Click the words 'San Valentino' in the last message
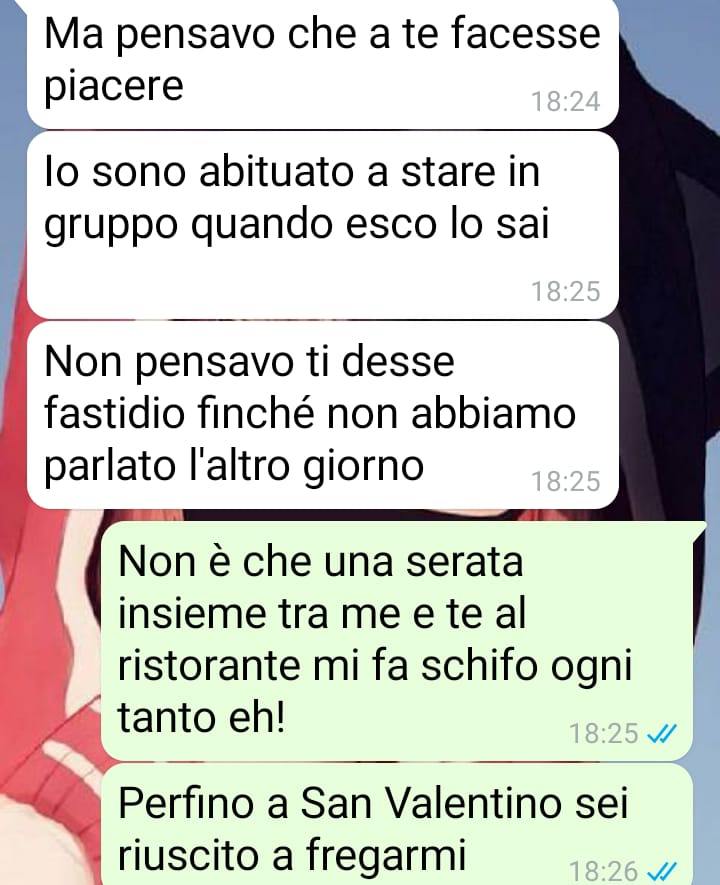Viewport: 720px width, 885px height. pos(431,803)
